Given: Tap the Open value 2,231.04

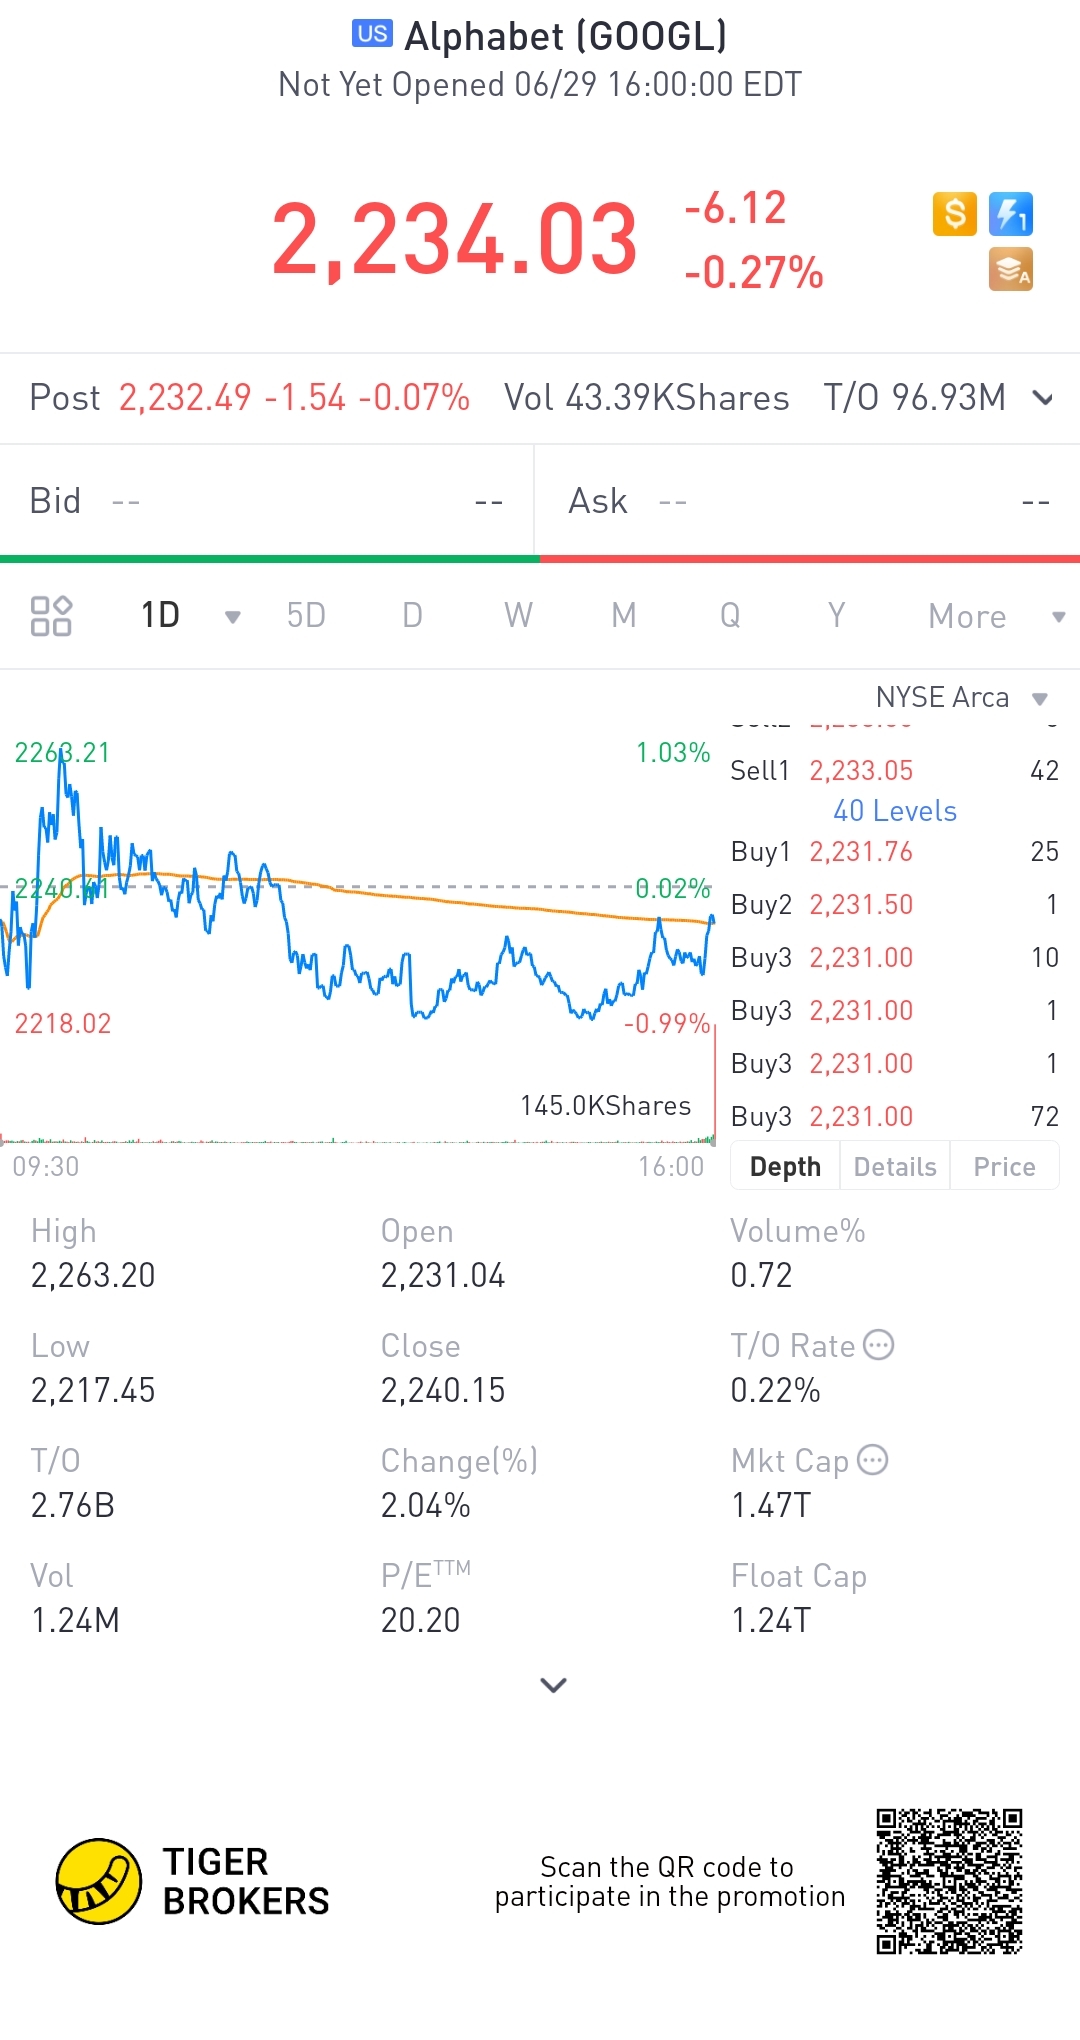Looking at the screenshot, I should [443, 1275].
